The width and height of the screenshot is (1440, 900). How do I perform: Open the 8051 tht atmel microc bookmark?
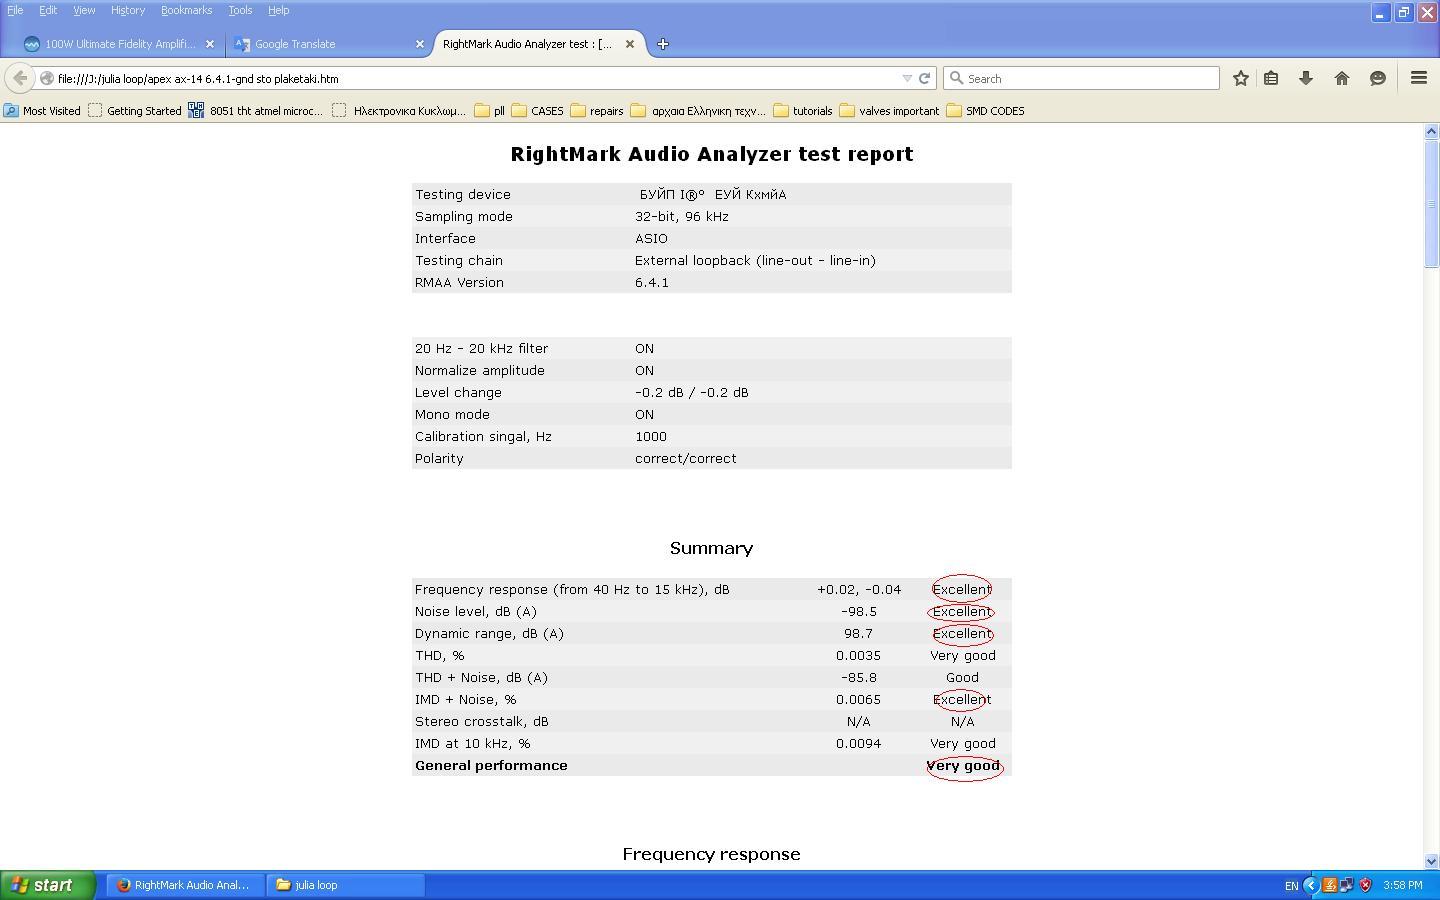pos(256,111)
